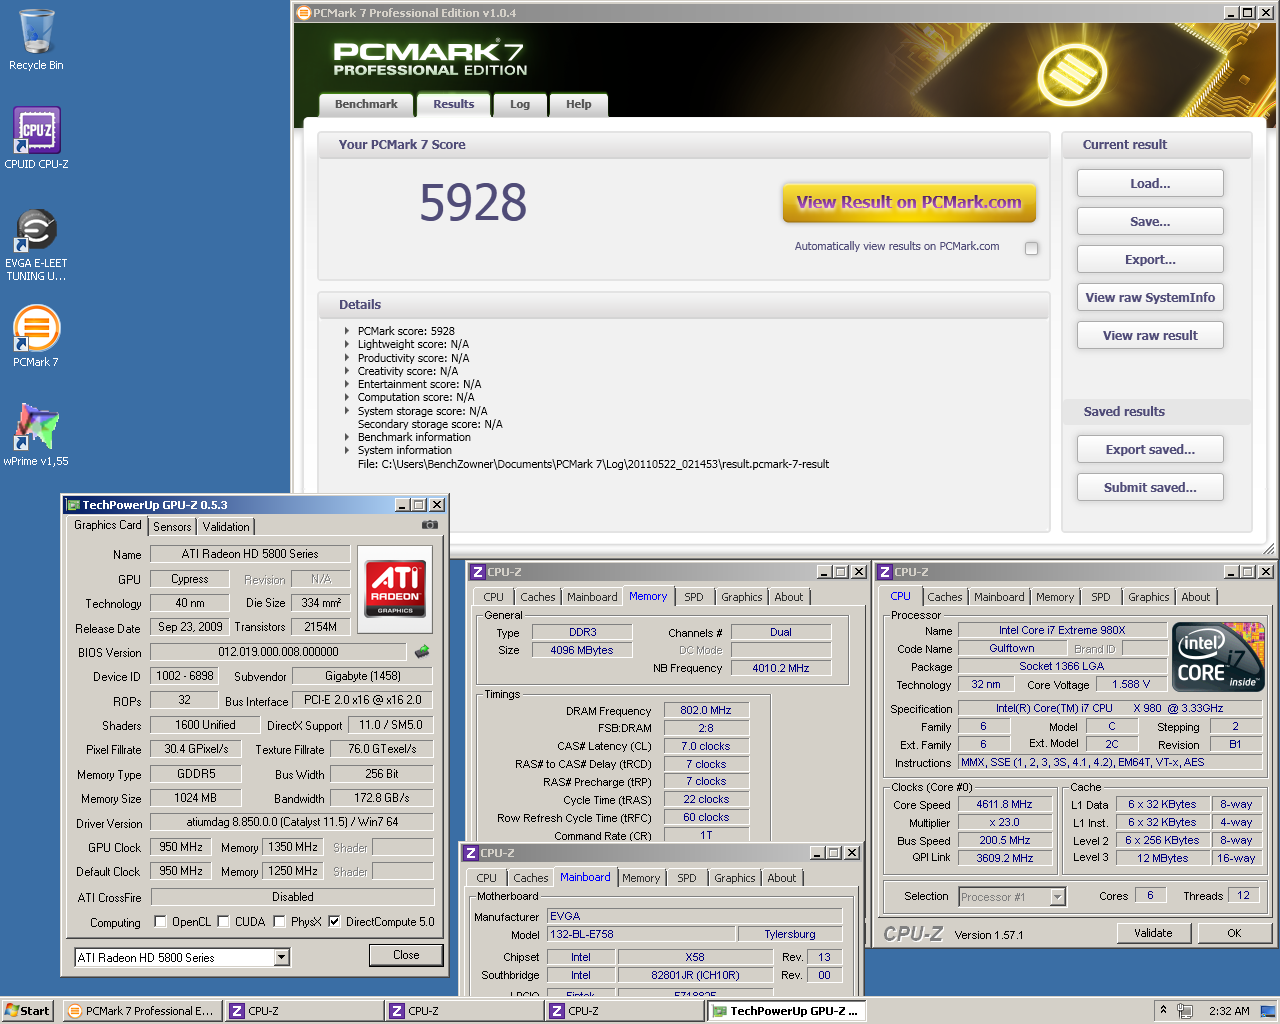Click the OK button in CPU-Z
Image resolution: width=1280 pixels, height=1024 pixels.
pos(1234,933)
